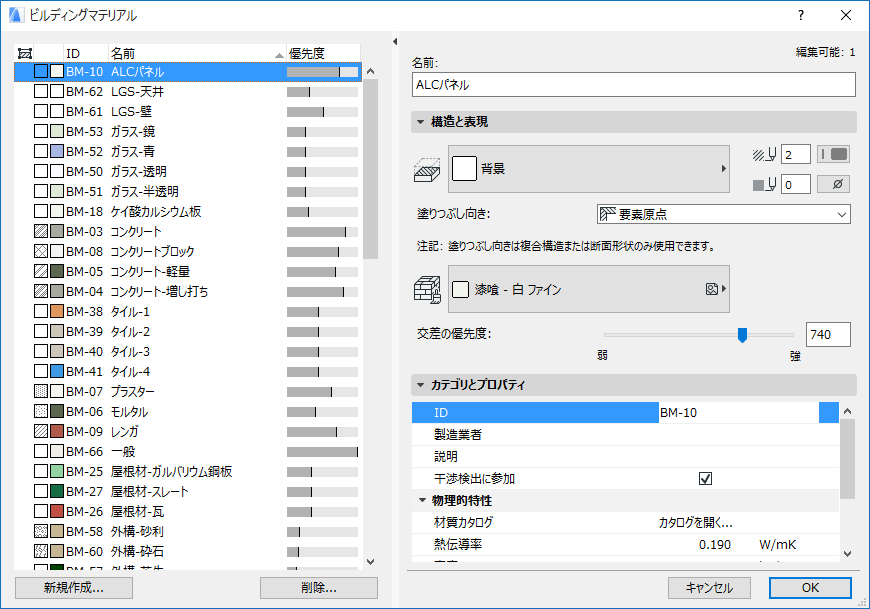This screenshot has height=609, width=870.
Task: Click the OK button
Action: 810,588
